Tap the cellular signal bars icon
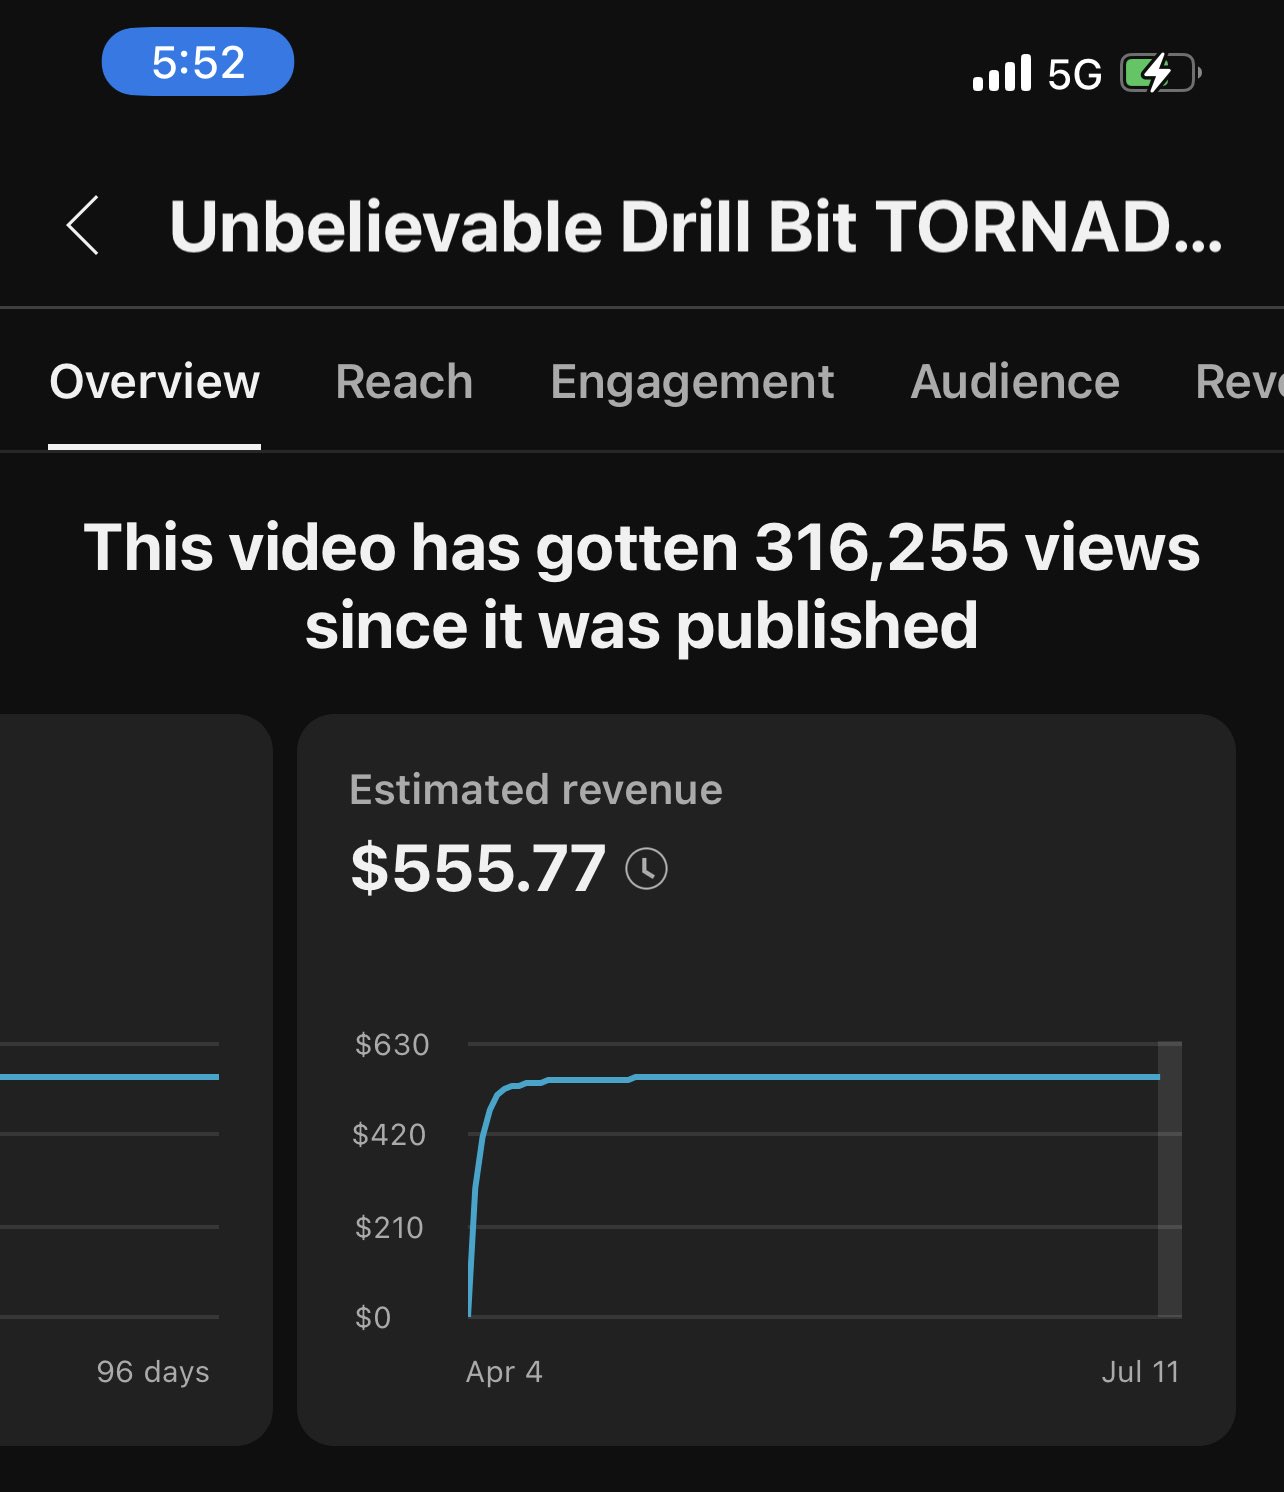Viewport: 1284px width, 1492px height. [1001, 74]
